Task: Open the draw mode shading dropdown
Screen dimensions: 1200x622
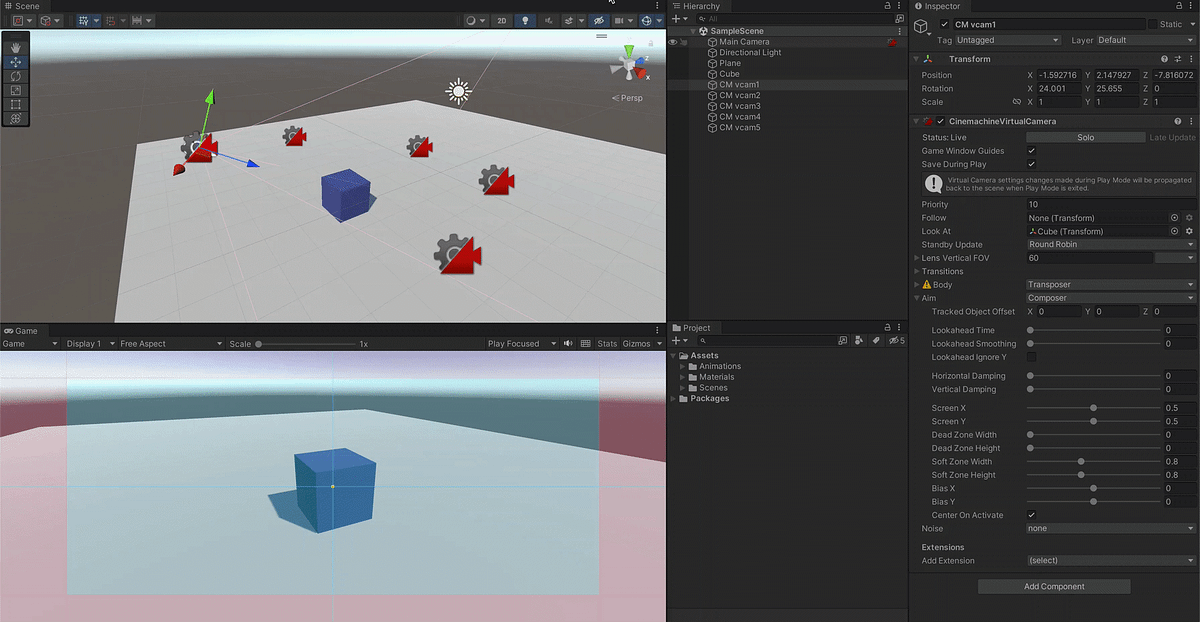Action: pyautogui.click(x=476, y=20)
